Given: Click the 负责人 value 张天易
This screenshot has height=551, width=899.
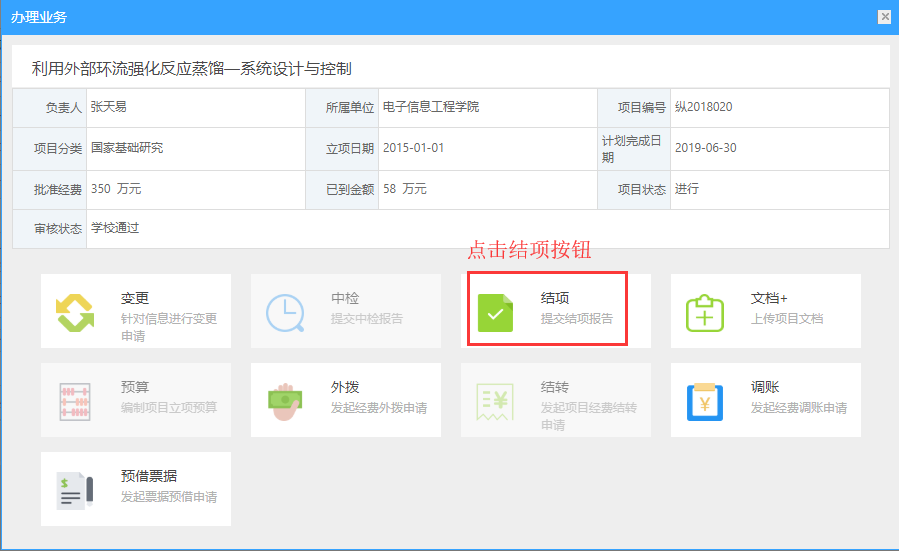Looking at the screenshot, I should pos(108,106).
